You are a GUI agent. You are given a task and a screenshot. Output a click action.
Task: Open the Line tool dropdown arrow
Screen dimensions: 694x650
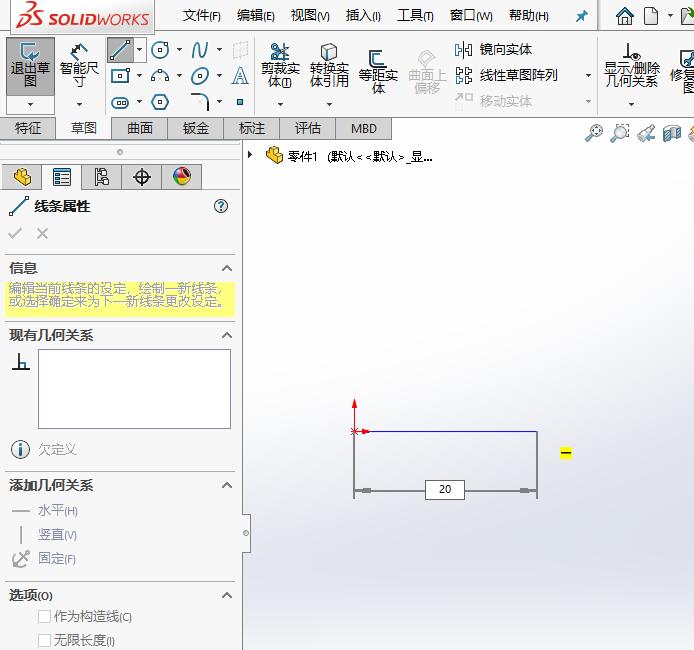[x=139, y=50]
